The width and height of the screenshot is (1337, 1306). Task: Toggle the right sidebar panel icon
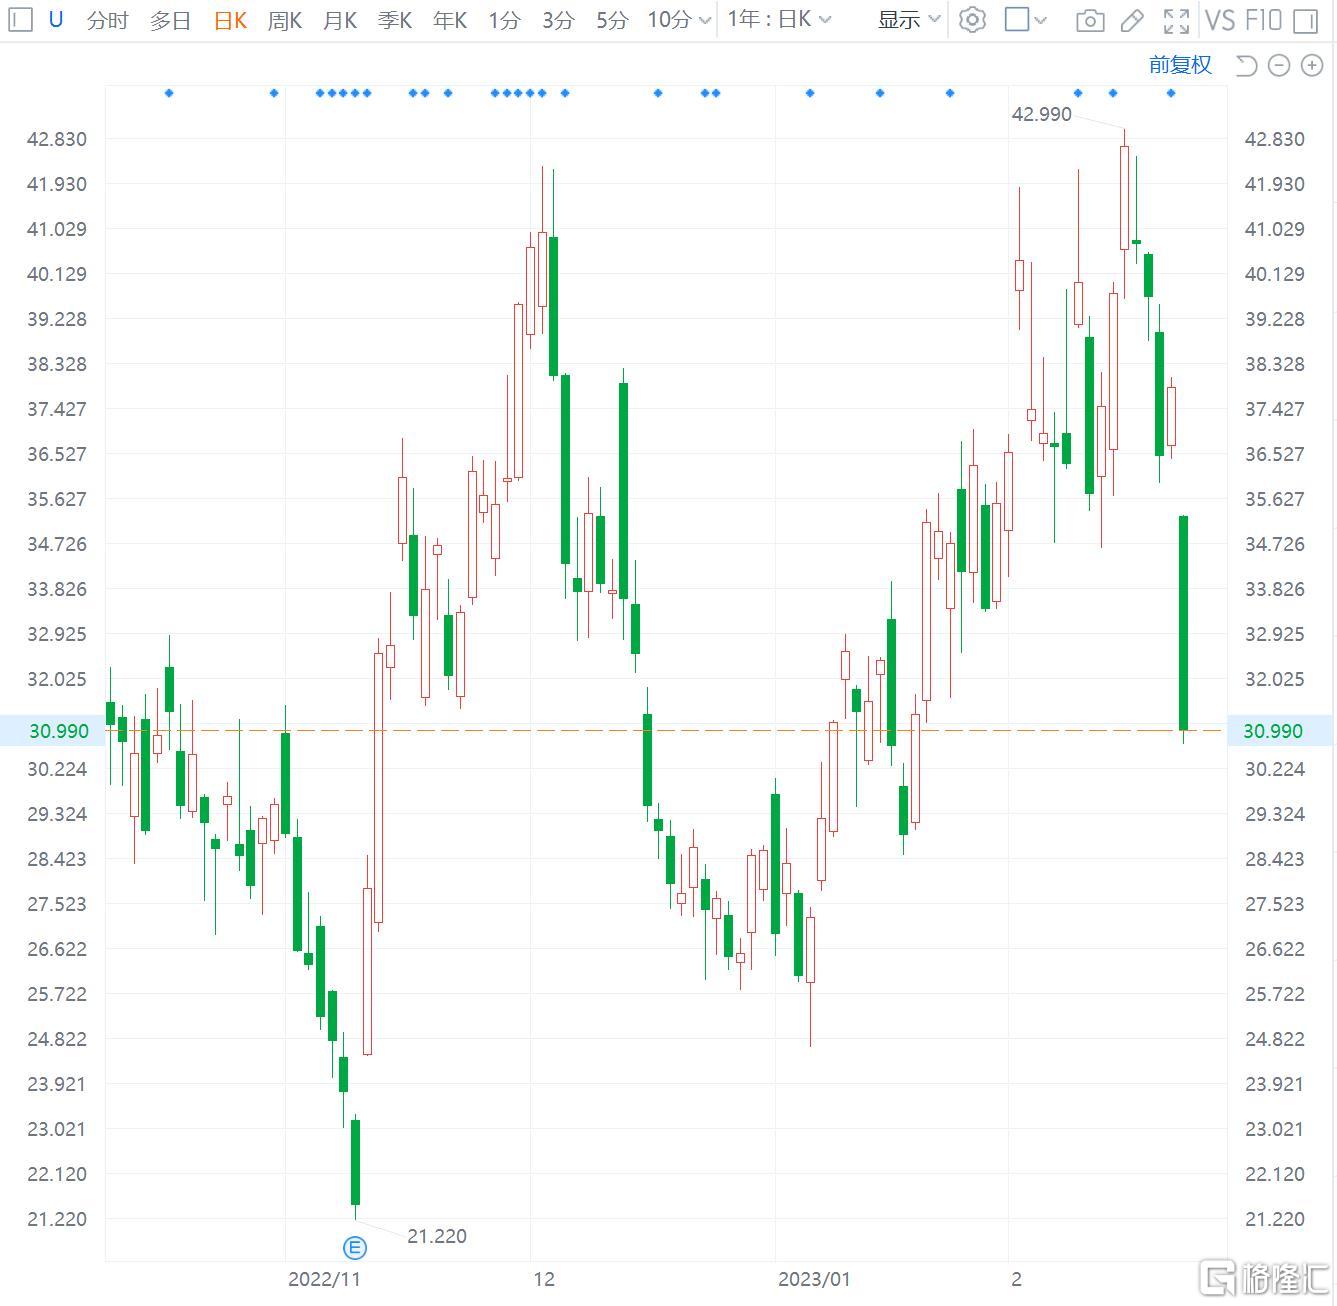tap(1305, 20)
